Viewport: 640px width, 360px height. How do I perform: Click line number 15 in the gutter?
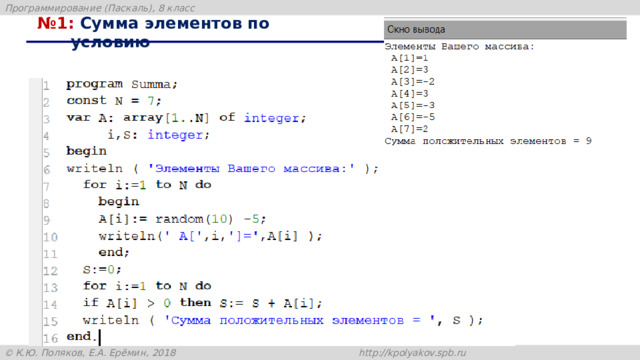tap(51, 321)
